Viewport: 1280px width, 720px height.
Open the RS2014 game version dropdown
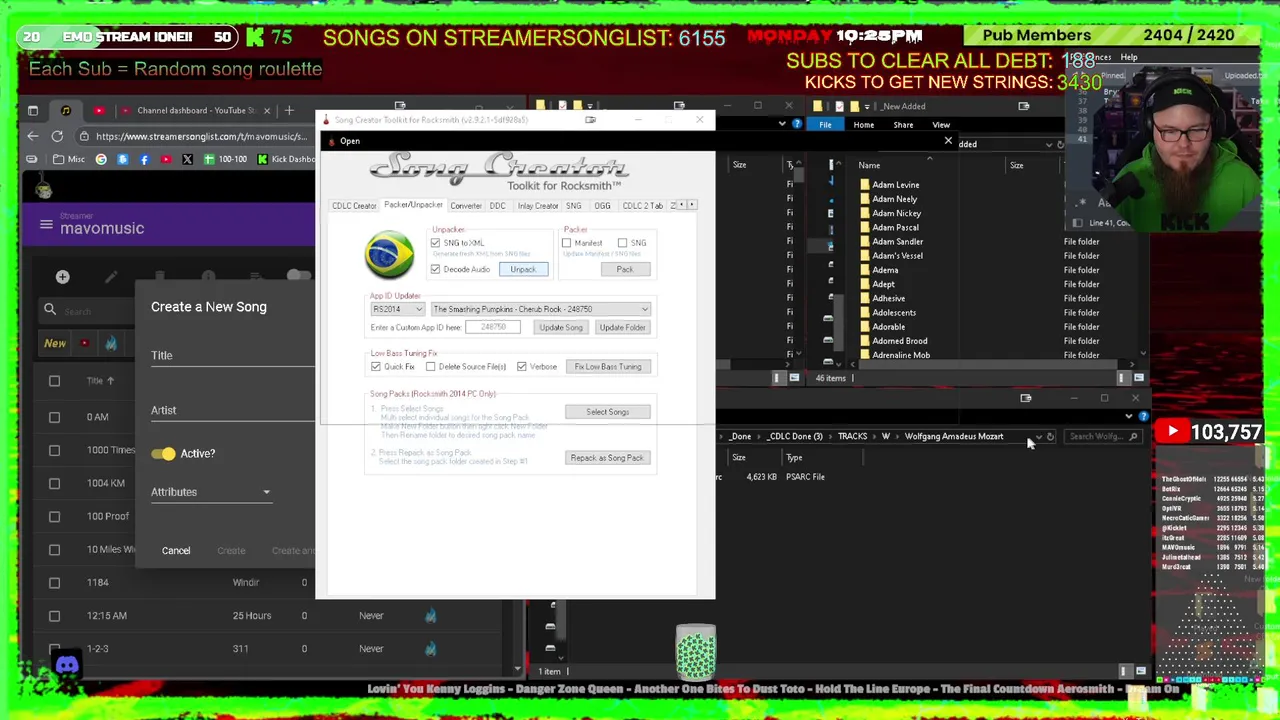397,309
